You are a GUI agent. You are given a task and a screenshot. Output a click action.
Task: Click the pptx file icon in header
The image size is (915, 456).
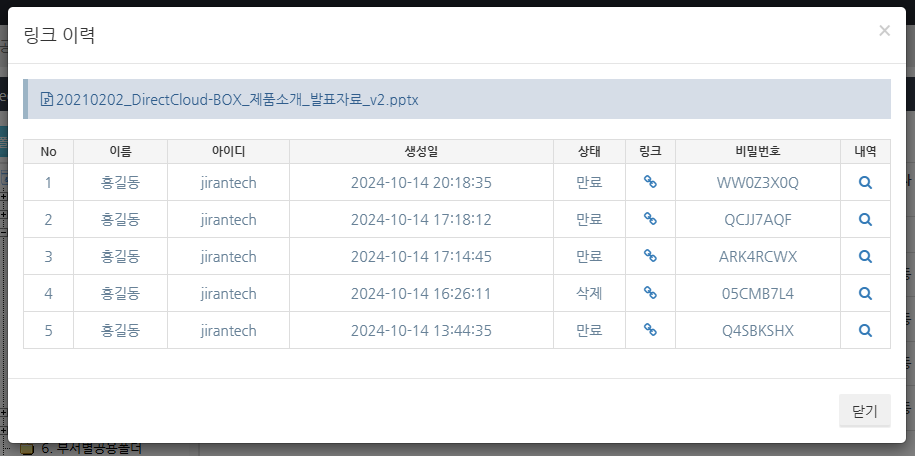[46, 100]
